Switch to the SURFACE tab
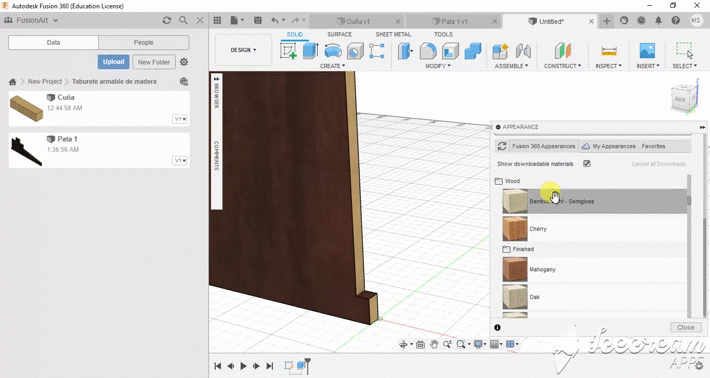Viewport: 710px width, 378px height. coord(339,34)
